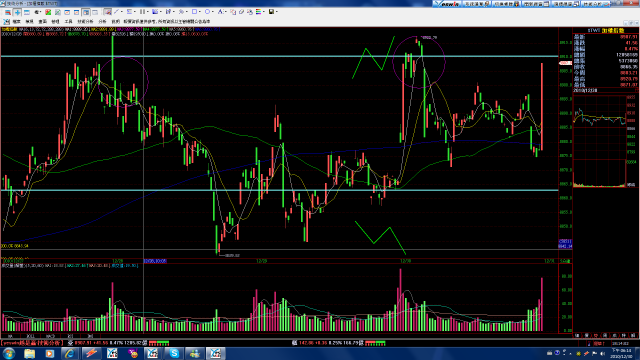This screenshot has height=360, width=640.
Task: Open Windows Explorer folder on the taskbar
Action: tap(29, 353)
